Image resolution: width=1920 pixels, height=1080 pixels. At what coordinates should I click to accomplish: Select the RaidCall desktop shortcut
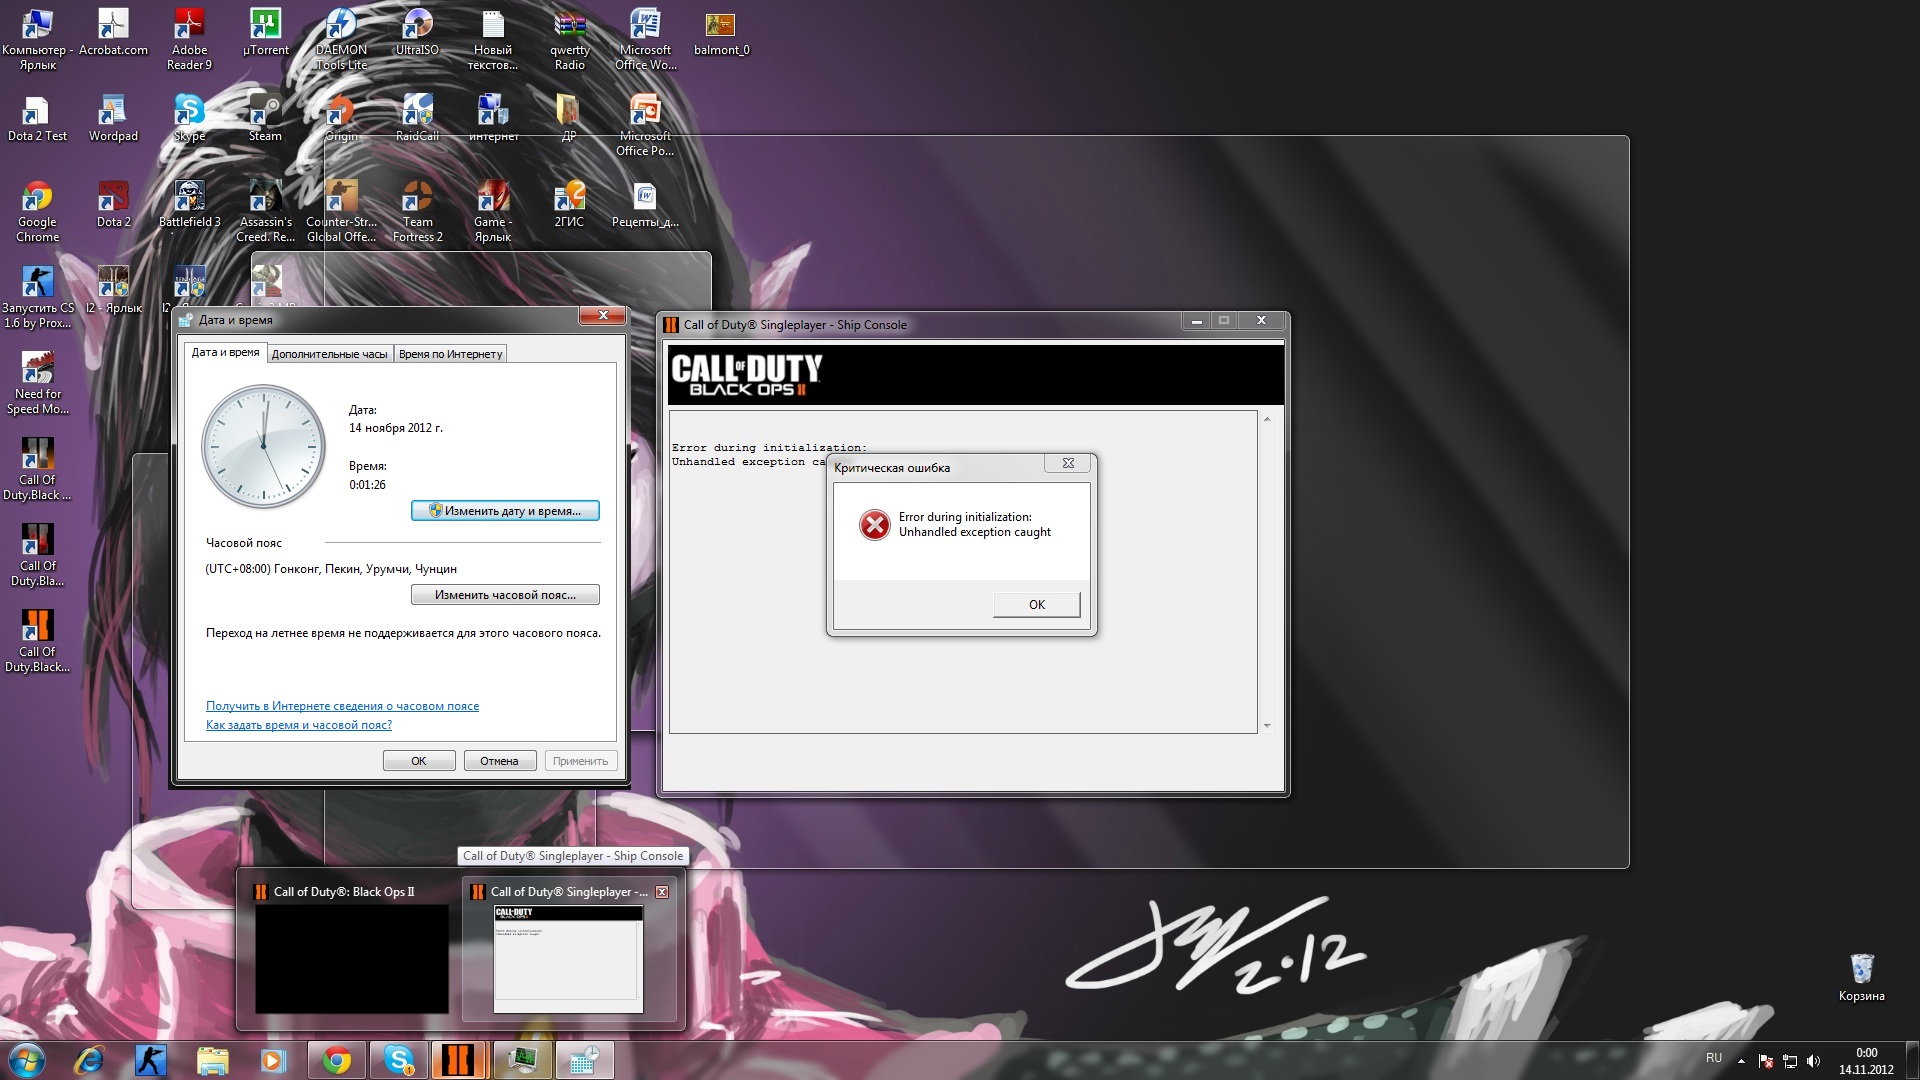coord(417,119)
